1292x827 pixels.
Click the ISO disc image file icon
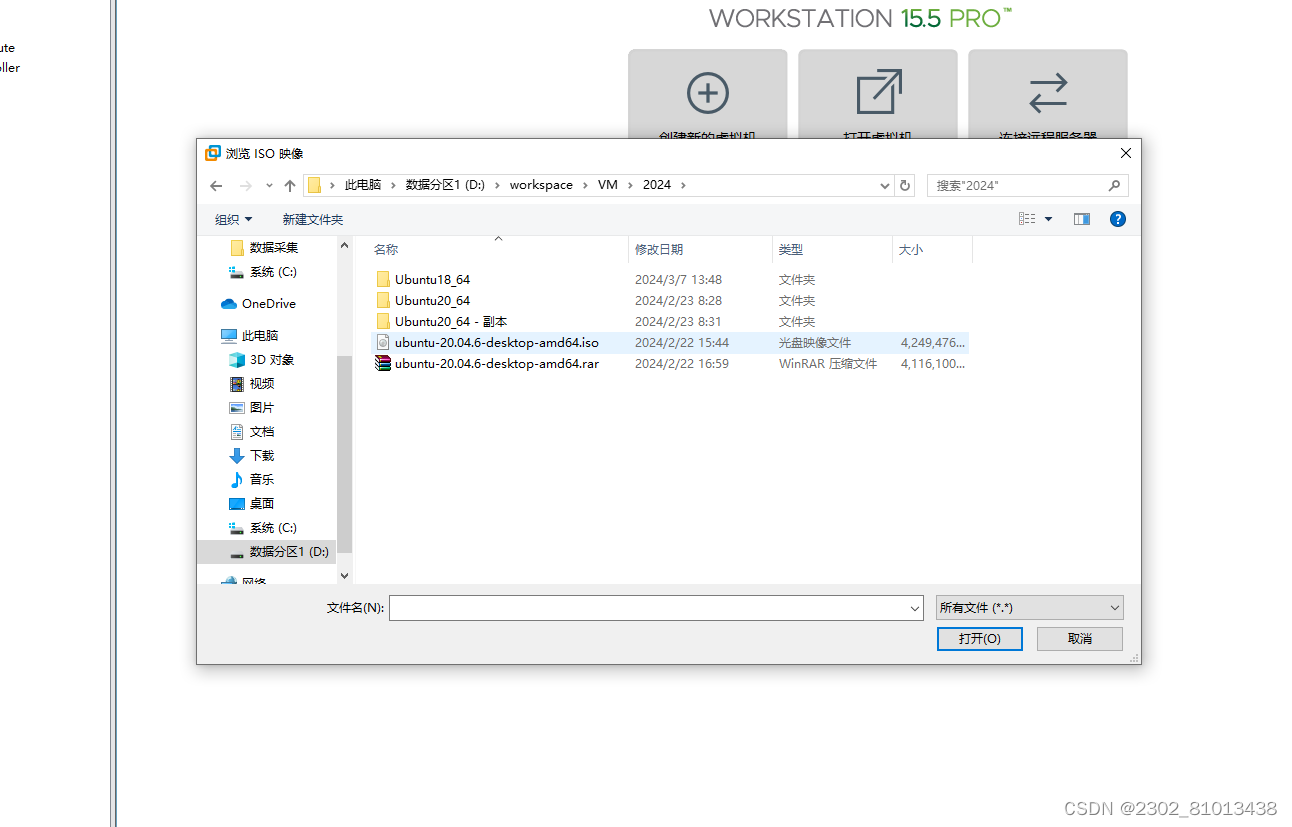(x=383, y=342)
